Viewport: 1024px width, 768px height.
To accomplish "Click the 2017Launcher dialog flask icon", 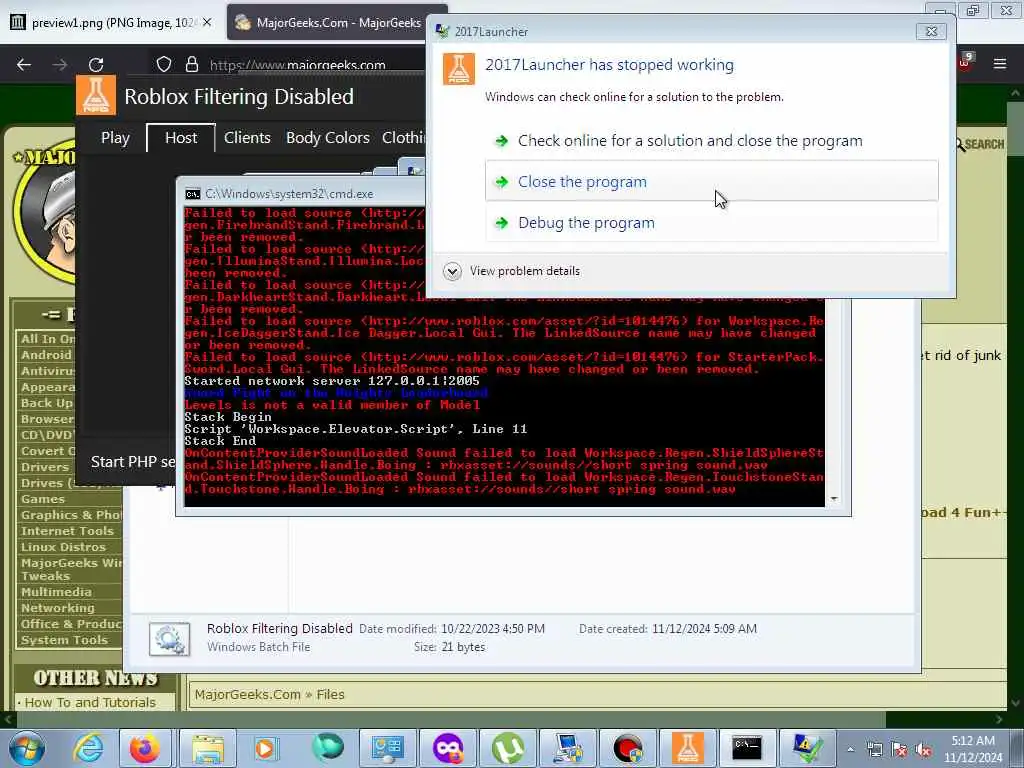I will click(459, 69).
